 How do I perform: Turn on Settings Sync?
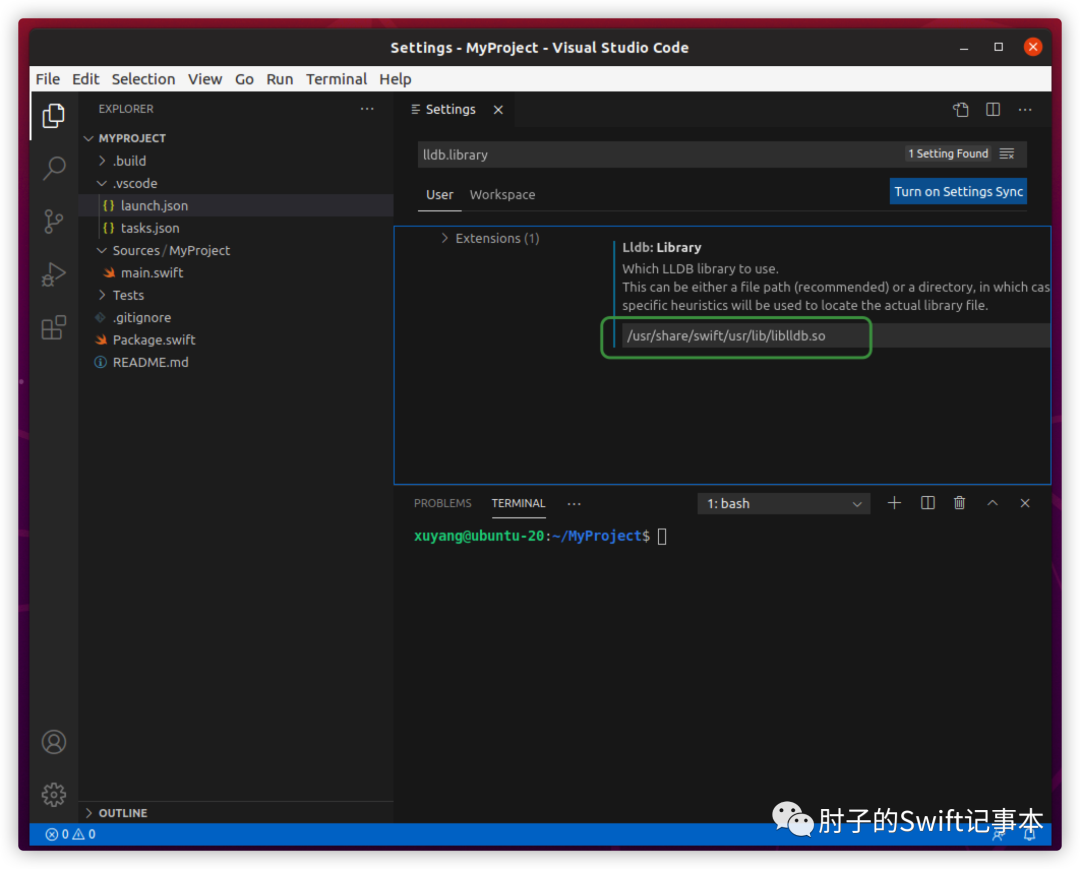(958, 191)
